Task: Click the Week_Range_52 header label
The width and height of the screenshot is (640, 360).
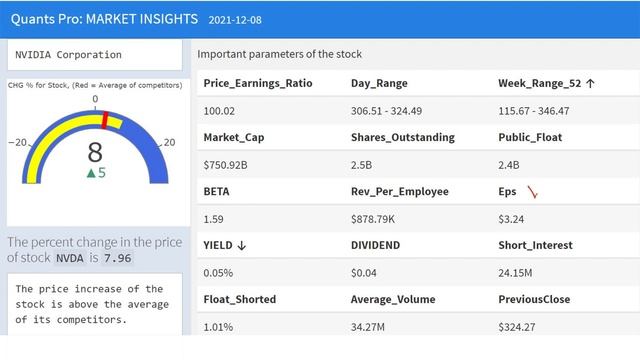Action: coord(540,83)
